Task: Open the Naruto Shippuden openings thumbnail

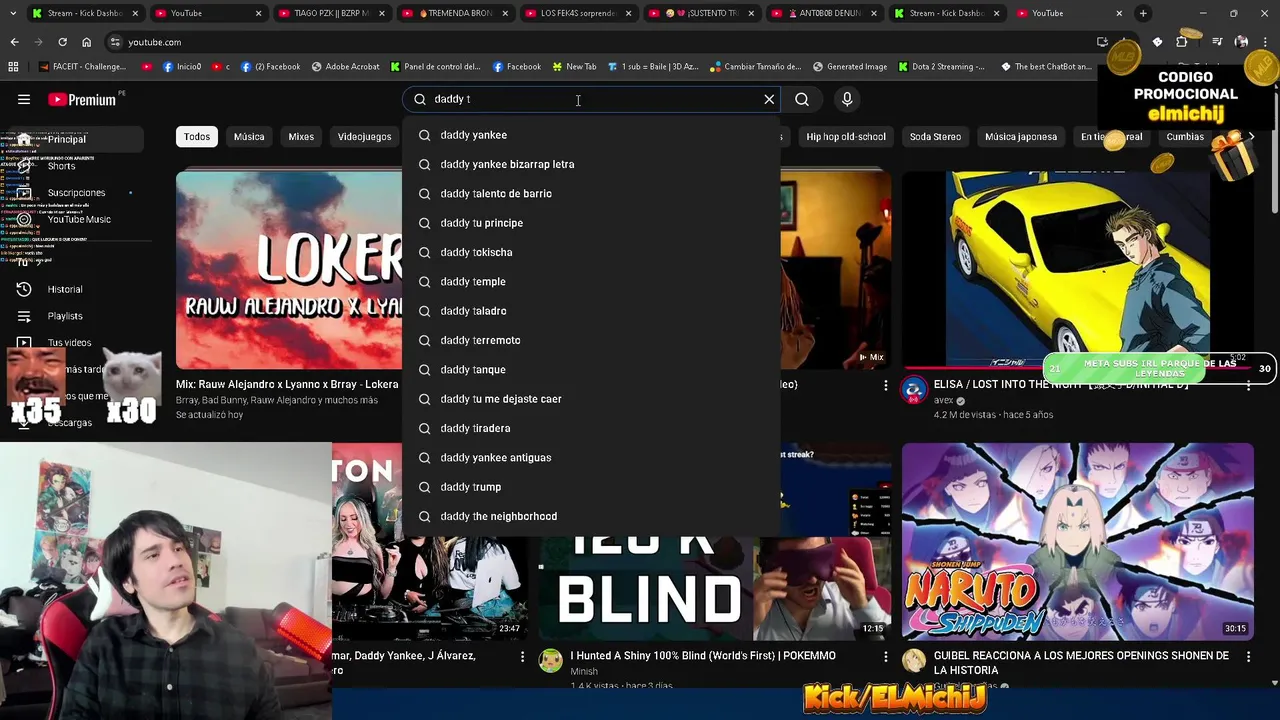Action: pos(1077,541)
